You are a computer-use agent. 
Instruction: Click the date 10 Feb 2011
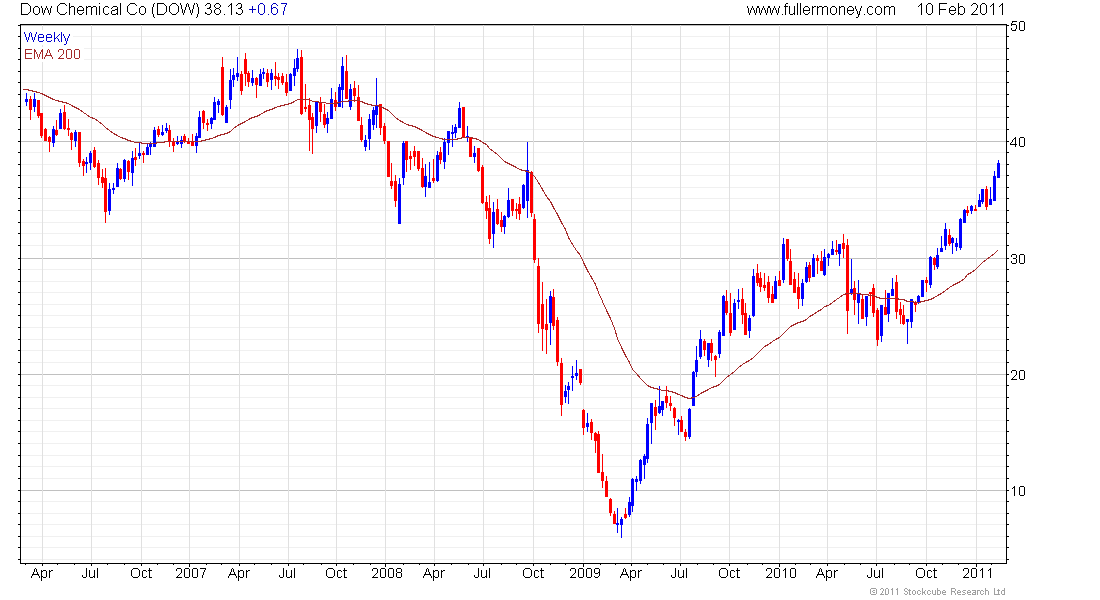pyautogui.click(x=960, y=10)
